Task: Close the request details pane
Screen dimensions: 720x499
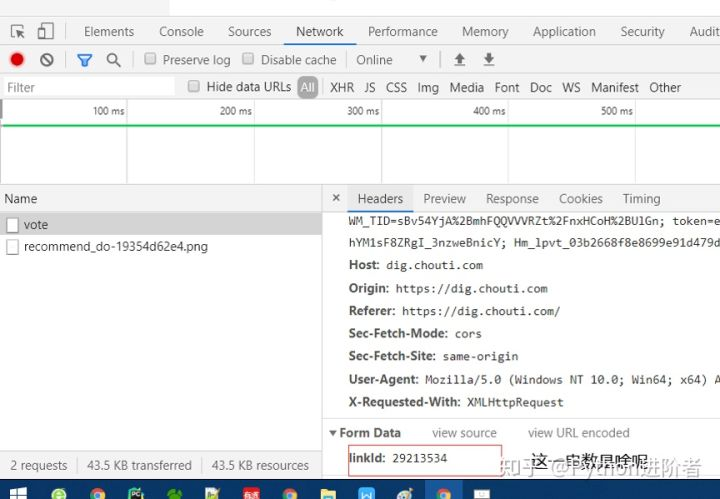Action: pos(336,198)
